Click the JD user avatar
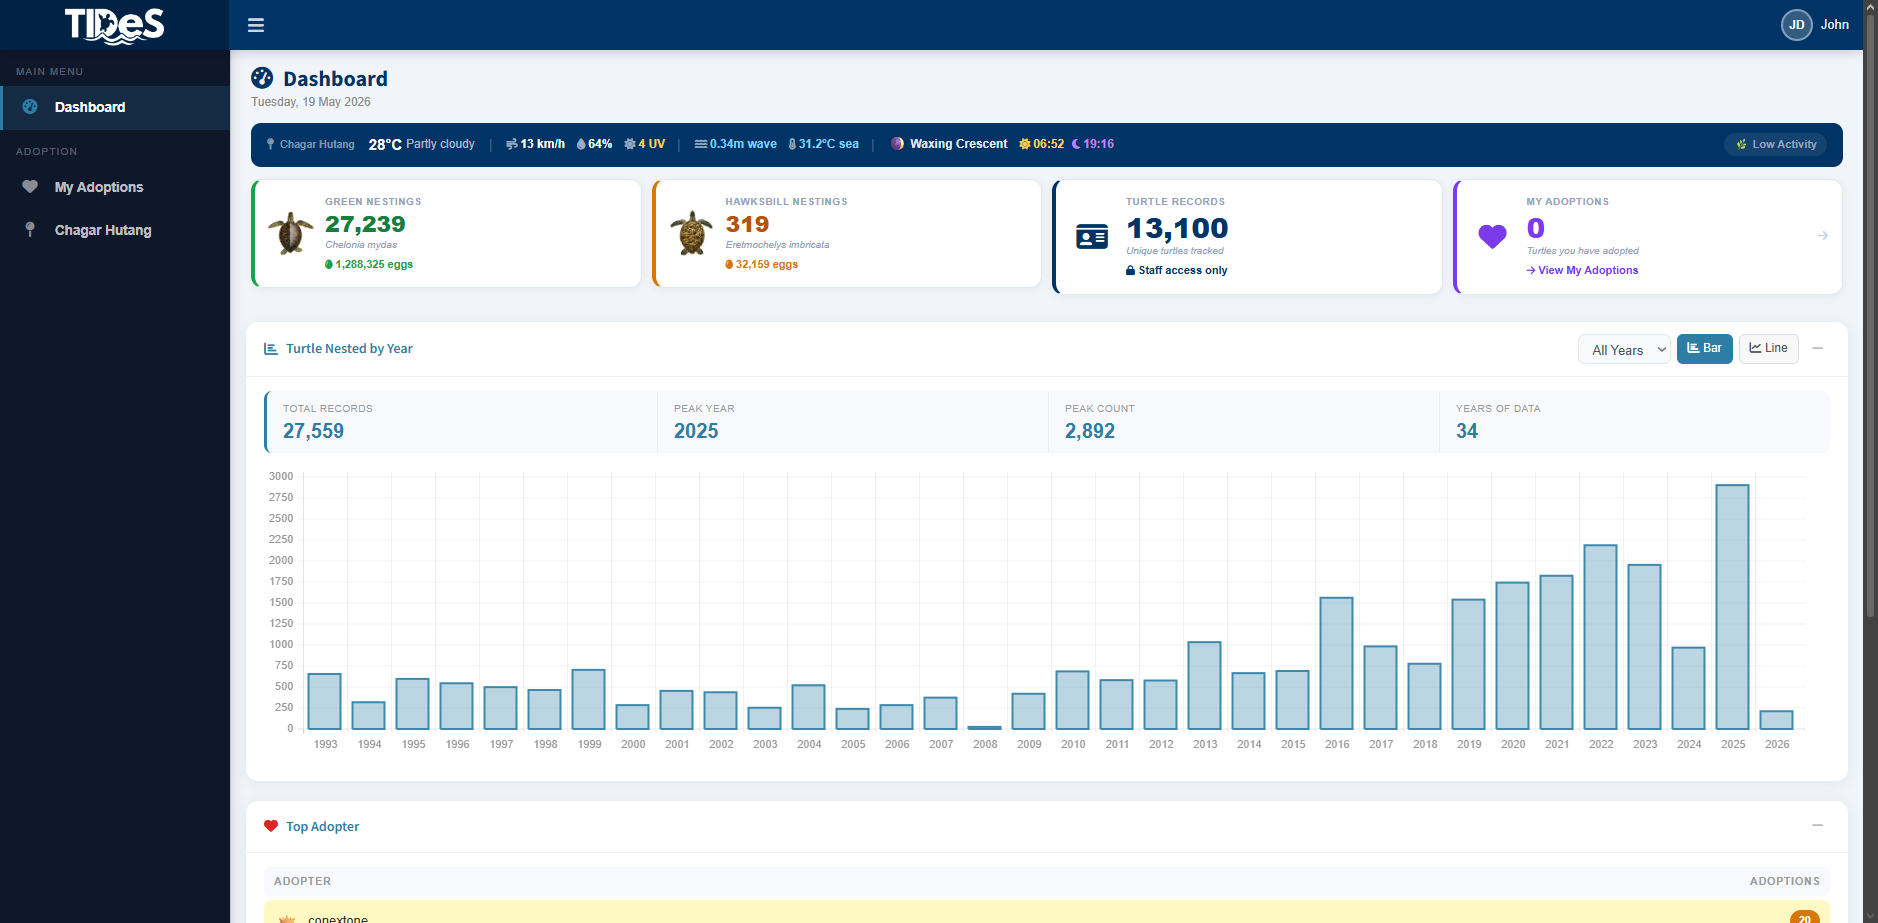Image resolution: width=1878 pixels, height=923 pixels. click(1796, 25)
